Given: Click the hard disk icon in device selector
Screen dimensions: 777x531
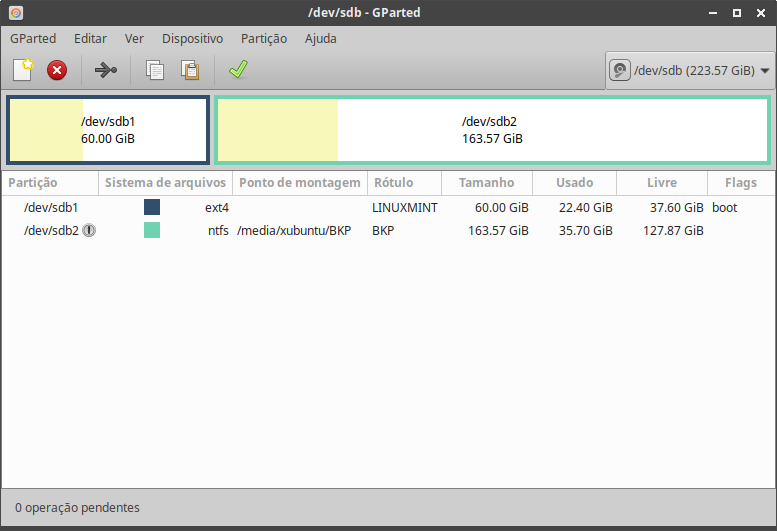Looking at the screenshot, I should click(620, 70).
